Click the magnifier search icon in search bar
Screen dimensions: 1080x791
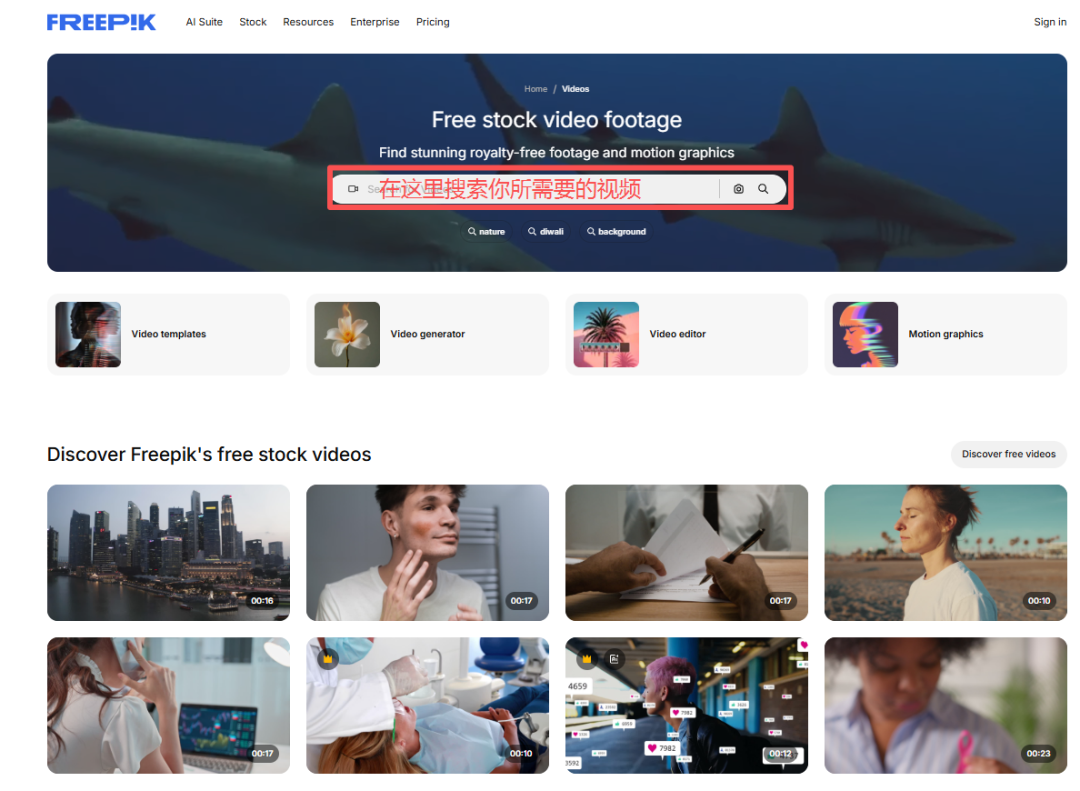coord(763,189)
